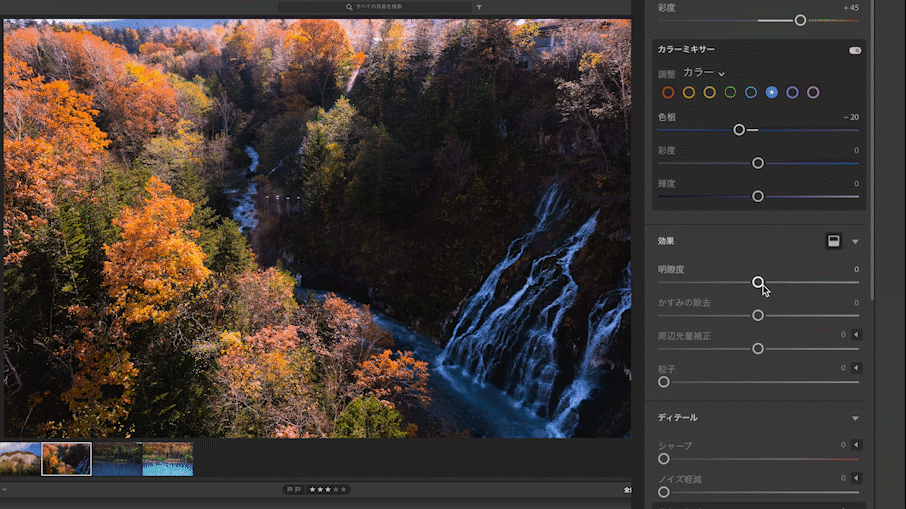The width and height of the screenshot is (906, 509).
Task: Click the right panel vertical scrollbar
Action: coord(872,150)
